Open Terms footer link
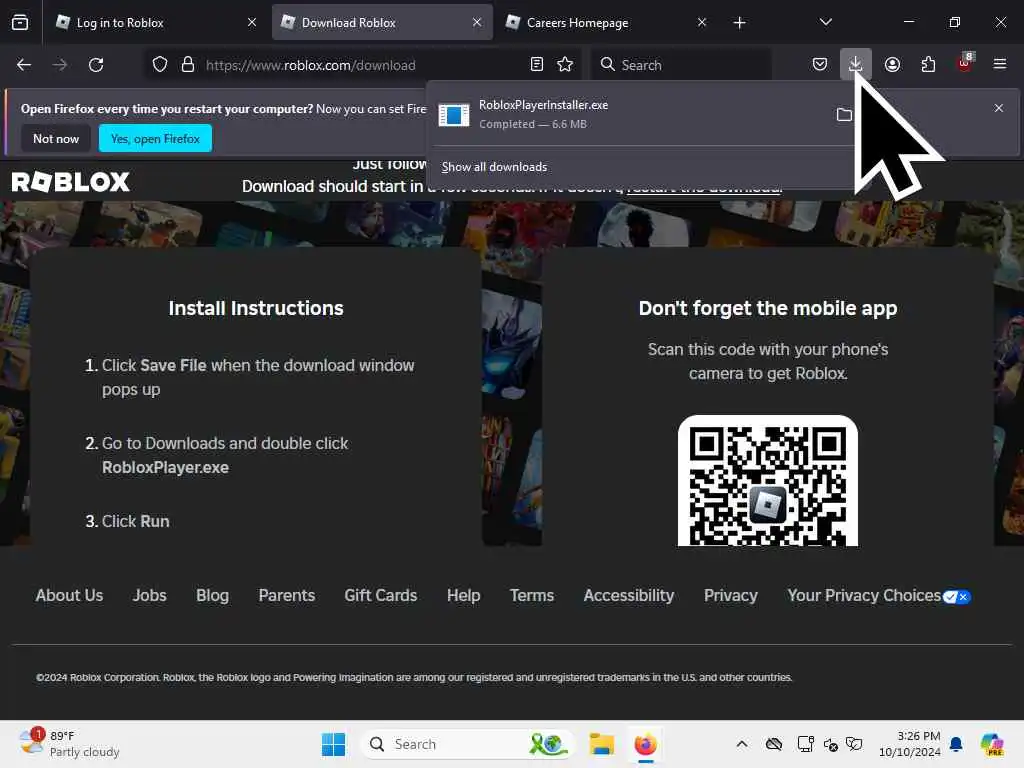Screen dimensions: 1024x768 coord(532,596)
